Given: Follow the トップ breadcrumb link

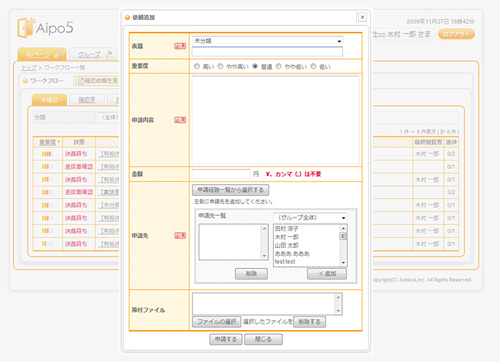Looking at the screenshot, I should pos(29,68).
